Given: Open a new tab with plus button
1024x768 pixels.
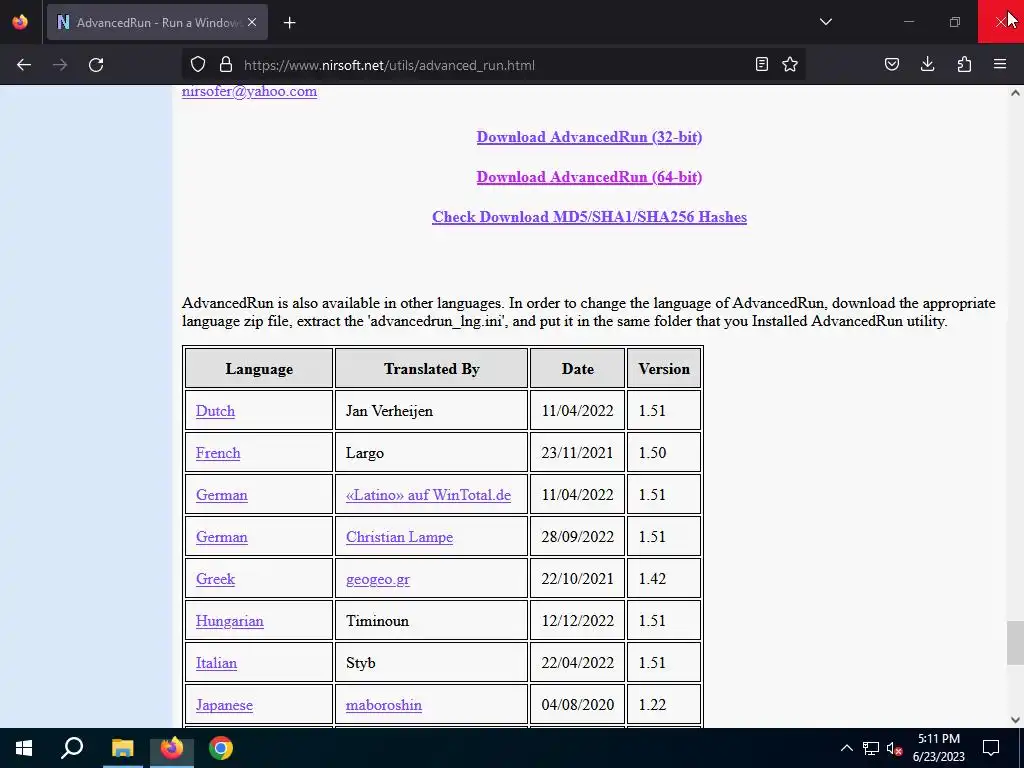Looking at the screenshot, I should (290, 23).
